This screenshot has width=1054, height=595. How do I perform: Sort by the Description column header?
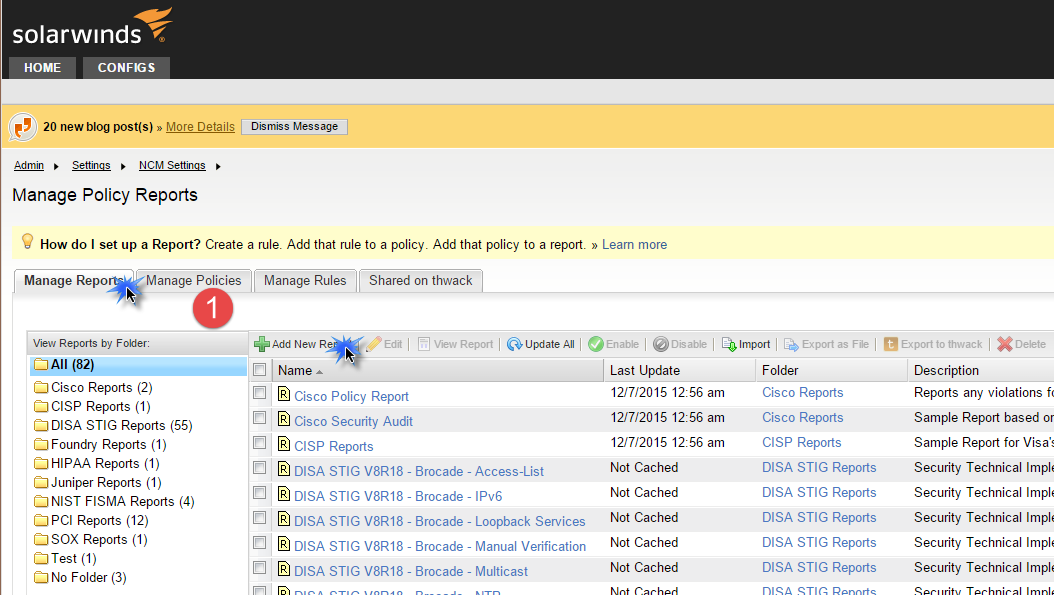(x=981, y=370)
